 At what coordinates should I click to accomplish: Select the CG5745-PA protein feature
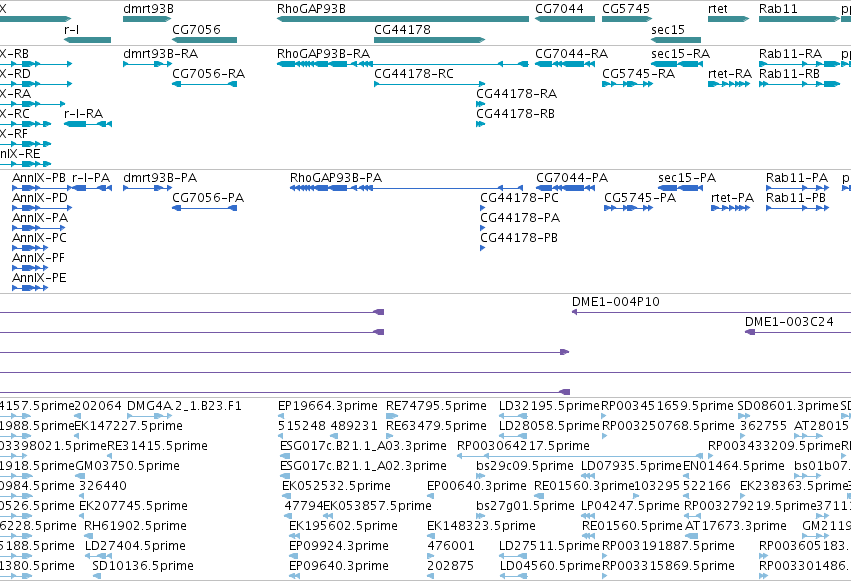[628, 208]
